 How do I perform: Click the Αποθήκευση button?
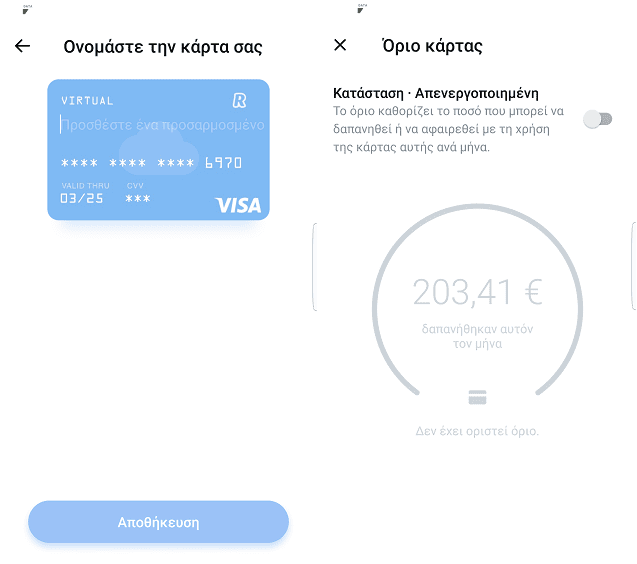(158, 522)
